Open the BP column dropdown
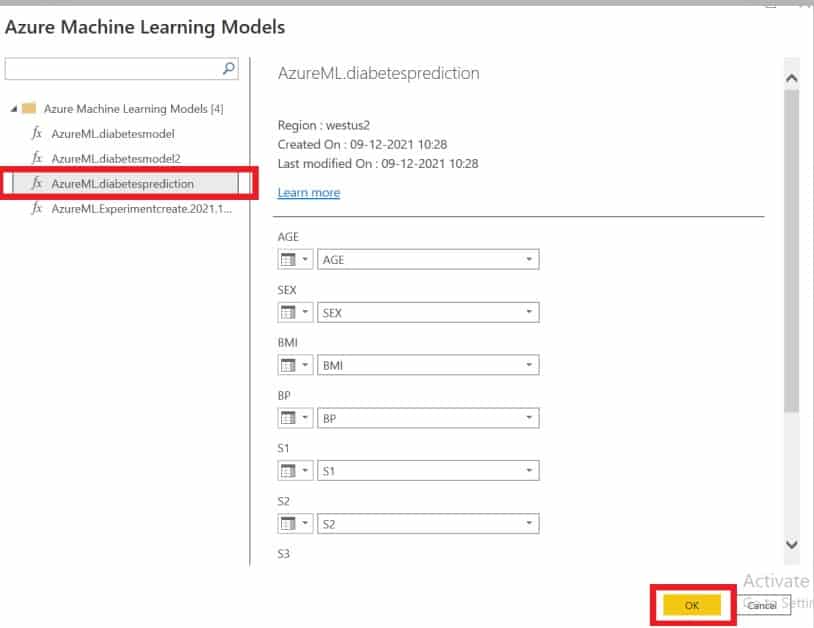This screenshot has width=814, height=628. 428,418
